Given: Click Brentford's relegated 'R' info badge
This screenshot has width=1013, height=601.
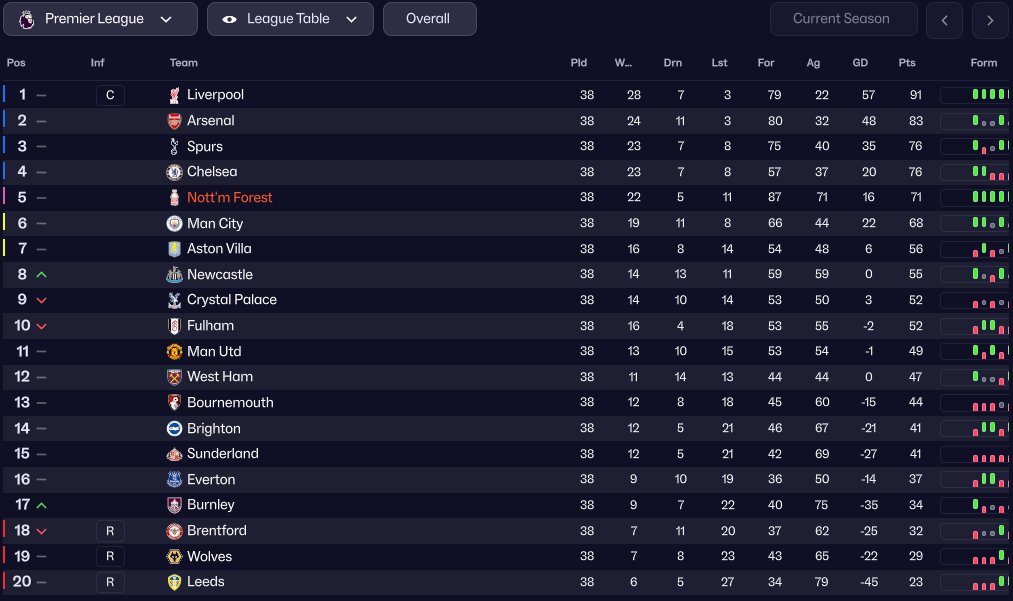Looking at the screenshot, I should 110,531.
